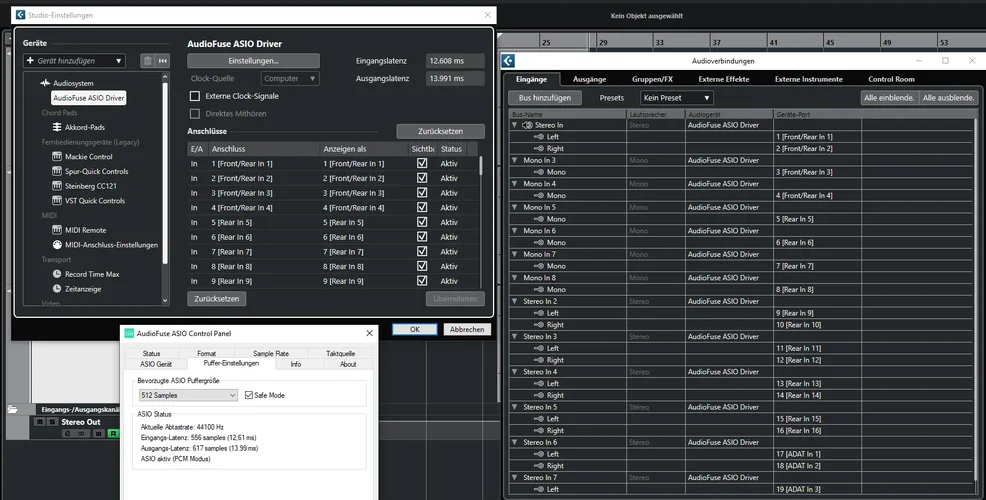Image resolution: width=986 pixels, height=500 pixels.
Task: Click the speaker icon on Stereo In bus
Action: pyautogui.click(x=526, y=125)
